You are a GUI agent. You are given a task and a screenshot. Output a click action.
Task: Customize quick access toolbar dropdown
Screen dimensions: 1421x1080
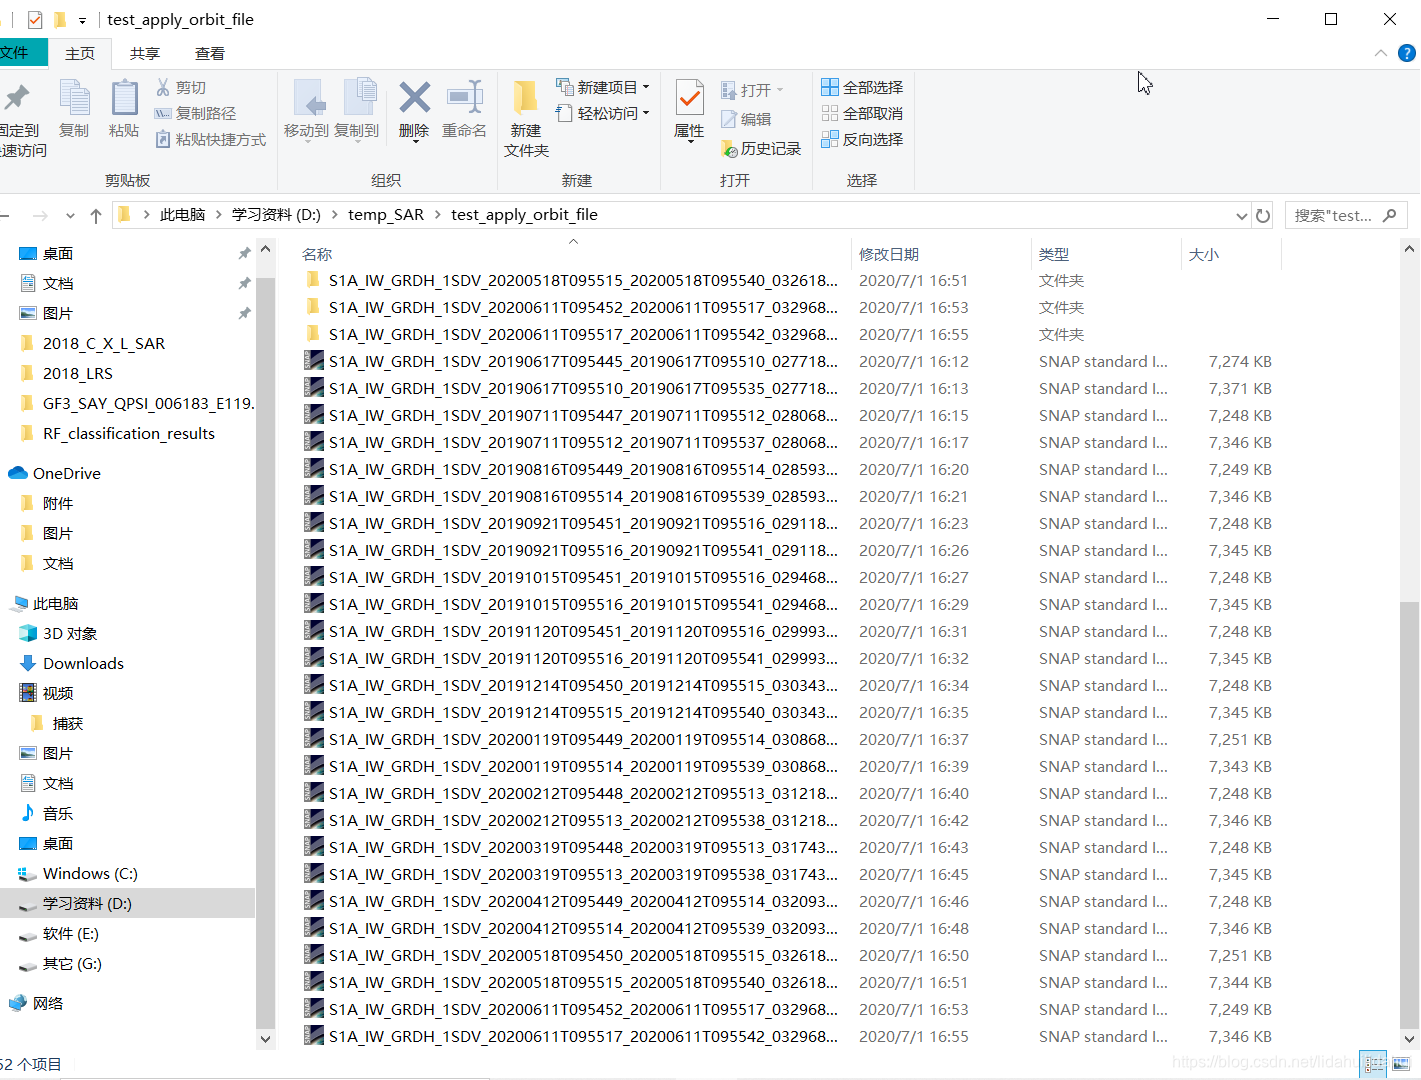click(83, 20)
